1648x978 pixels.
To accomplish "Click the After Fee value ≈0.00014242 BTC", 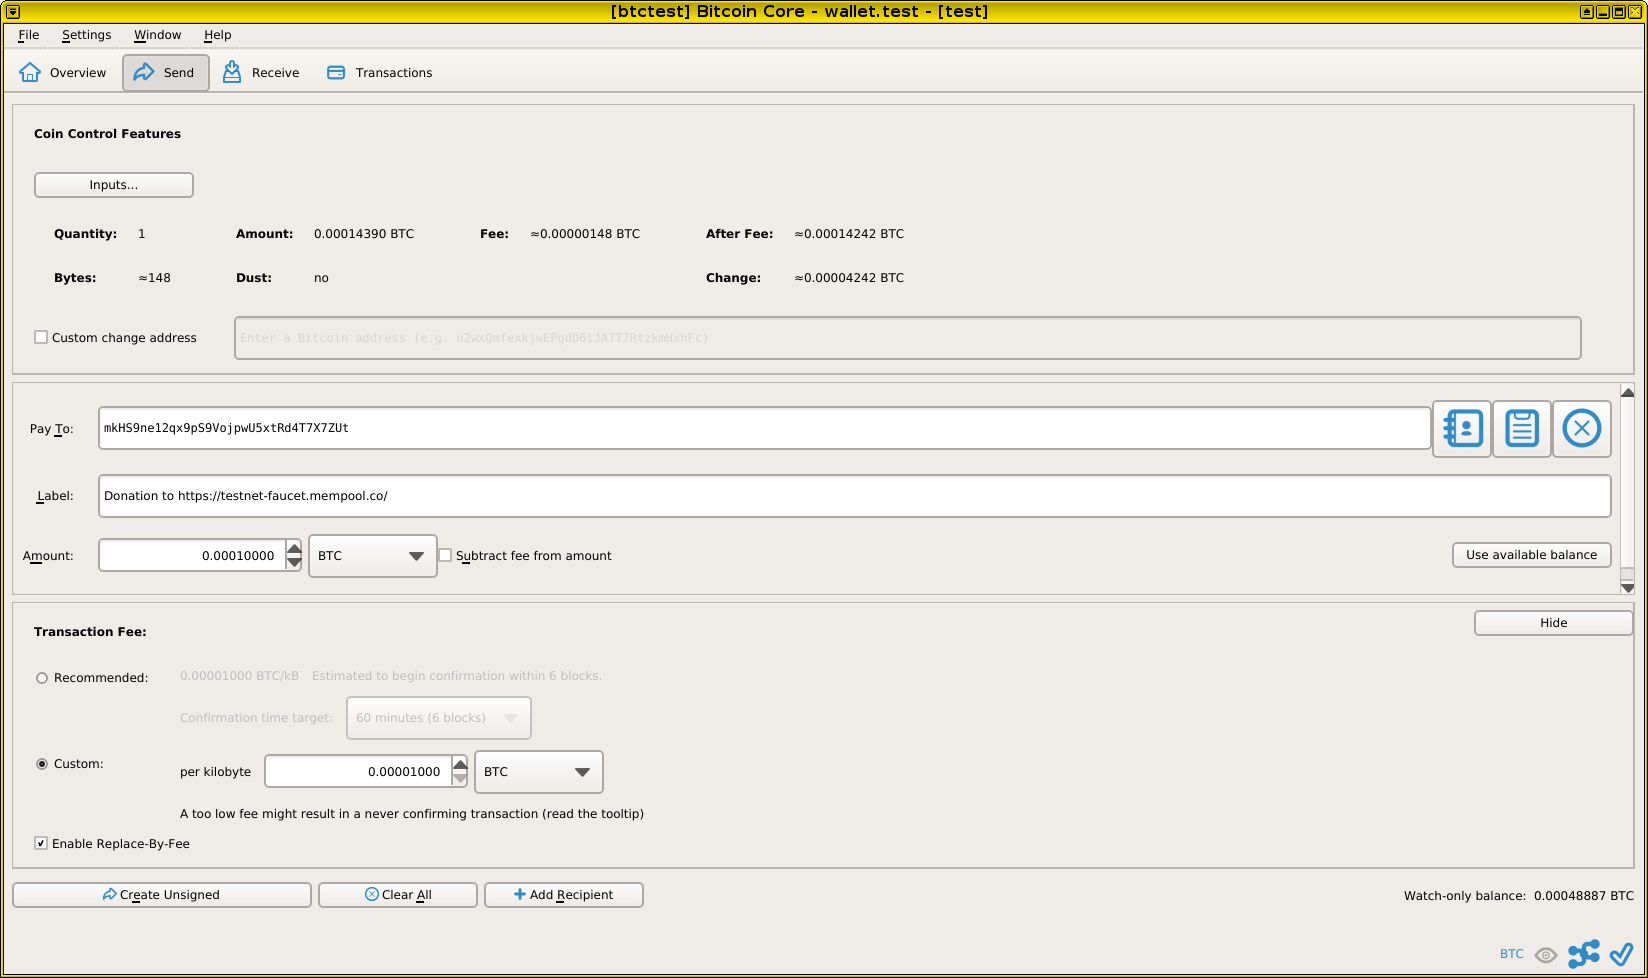I will (849, 234).
